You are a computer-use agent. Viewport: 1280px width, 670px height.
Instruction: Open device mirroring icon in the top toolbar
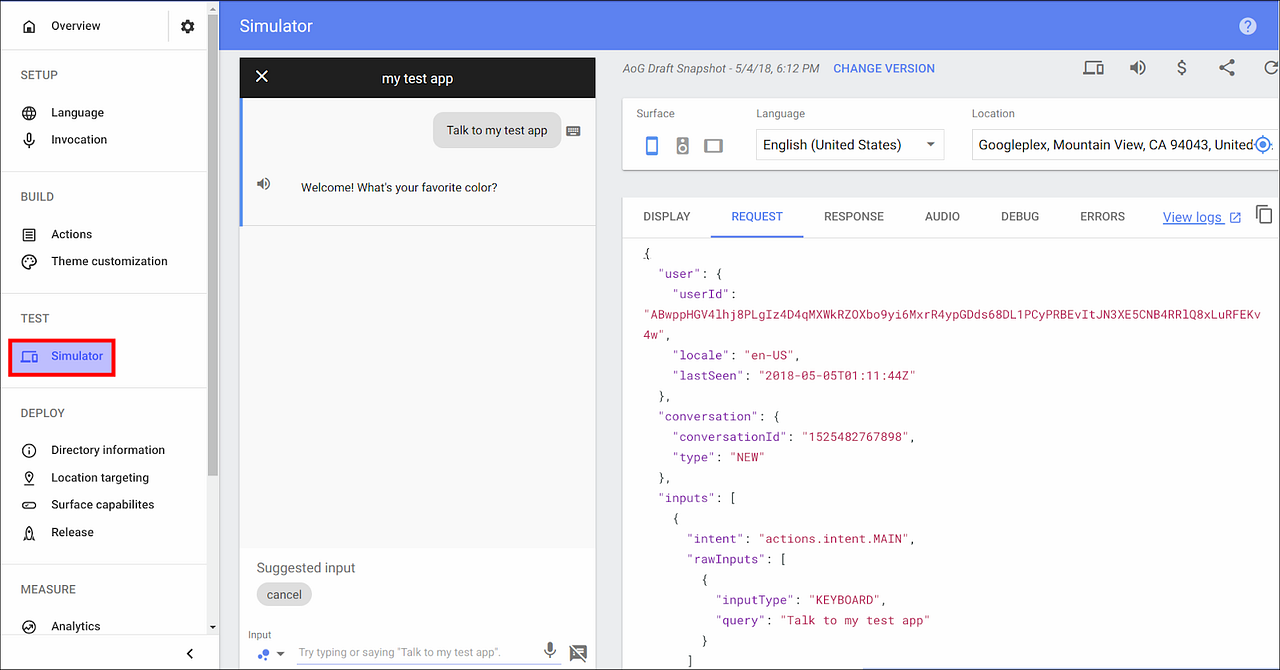click(x=1093, y=68)
